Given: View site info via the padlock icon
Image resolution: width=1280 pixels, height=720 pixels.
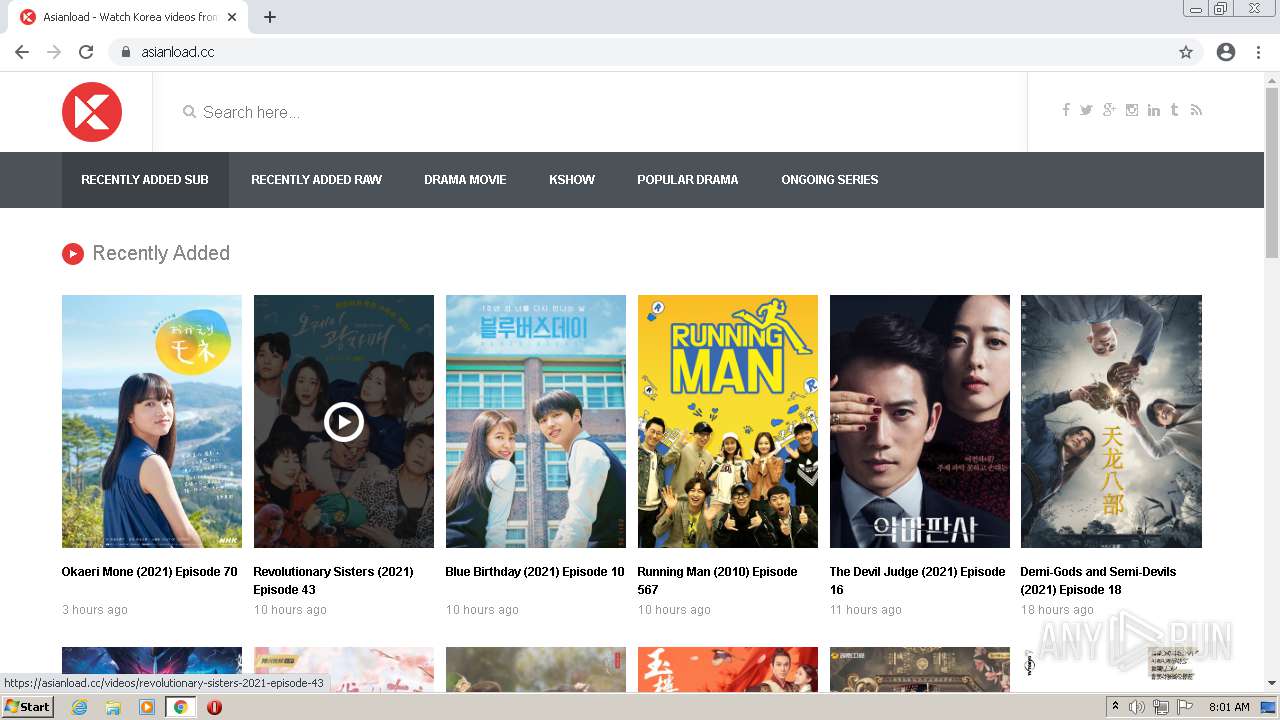Looking at the screenshot, I should [x=126, y=52].
